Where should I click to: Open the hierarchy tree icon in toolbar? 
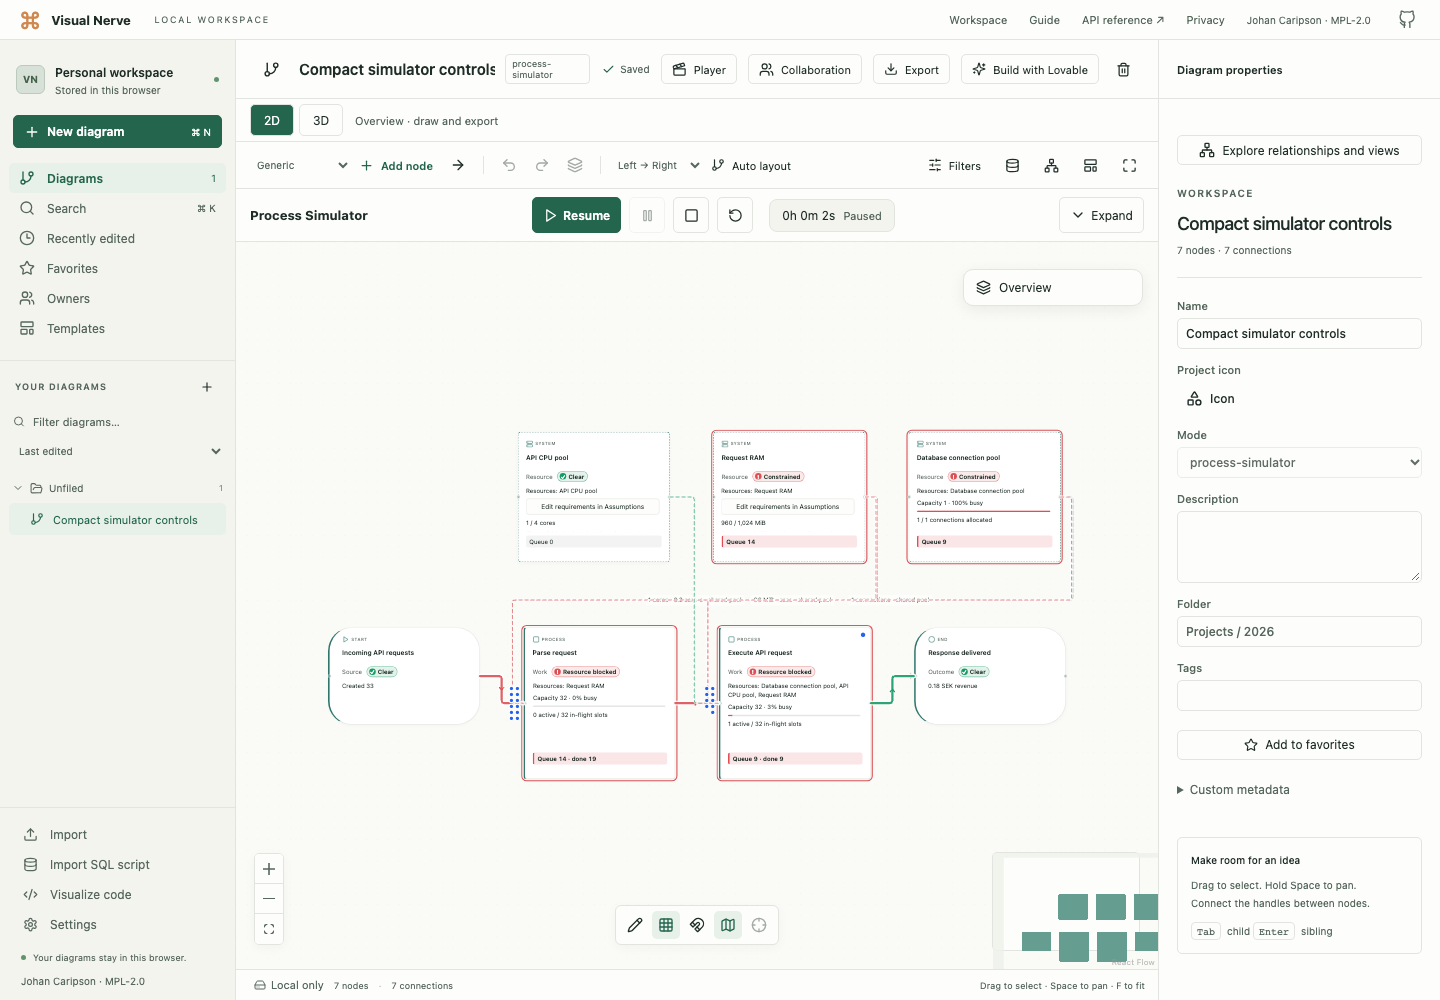pyautogui.click(x=1051, y=166)
